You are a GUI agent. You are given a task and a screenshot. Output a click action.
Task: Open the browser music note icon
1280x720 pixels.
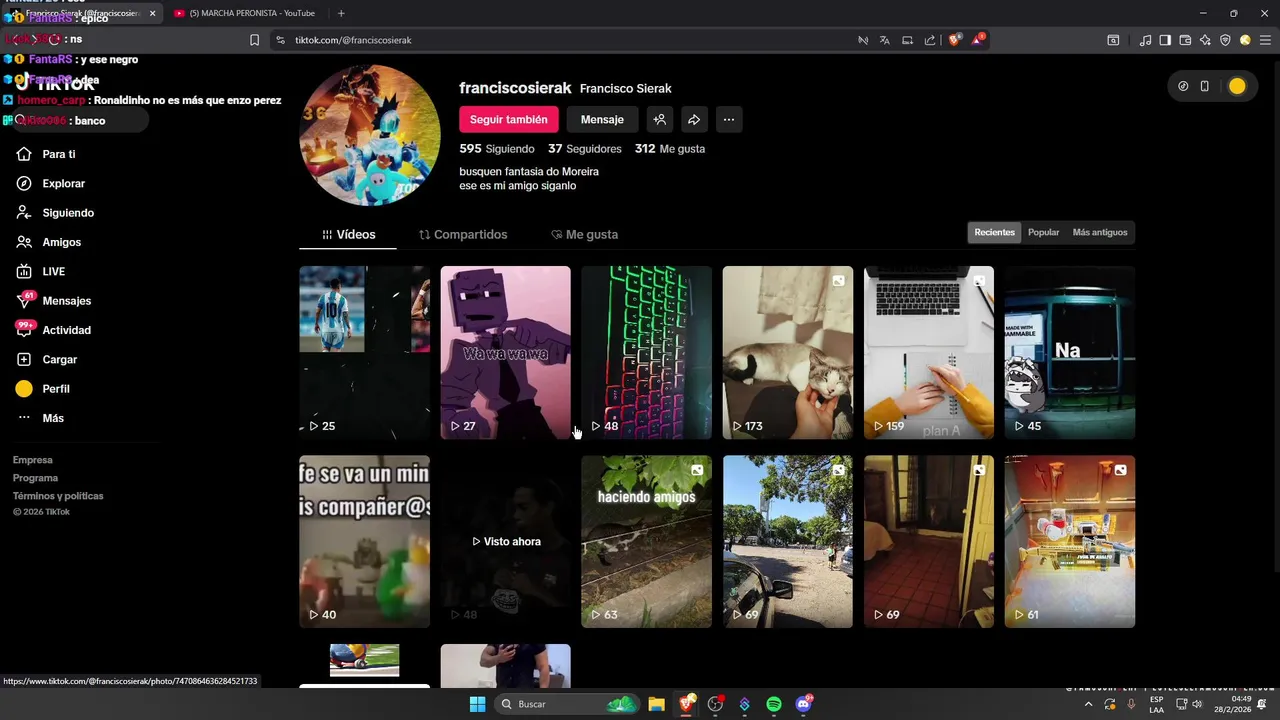point(1145,40)
